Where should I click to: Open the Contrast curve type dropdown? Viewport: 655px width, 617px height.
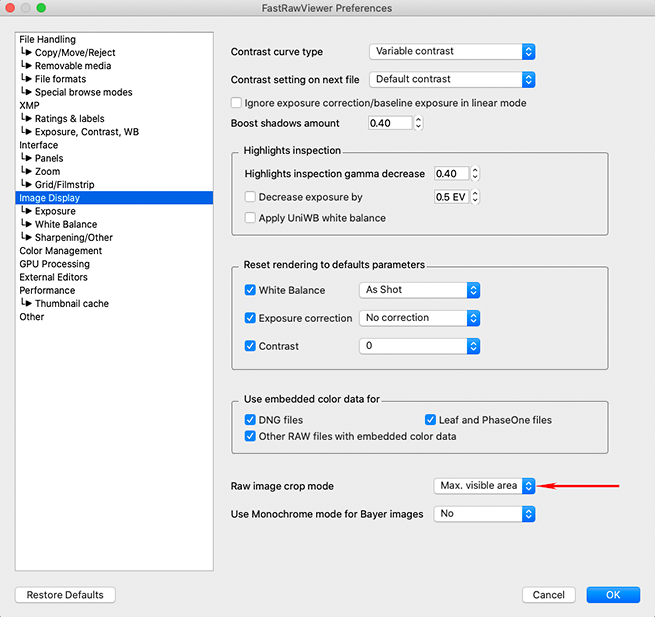pyautogui.click(x=452, y=51)
